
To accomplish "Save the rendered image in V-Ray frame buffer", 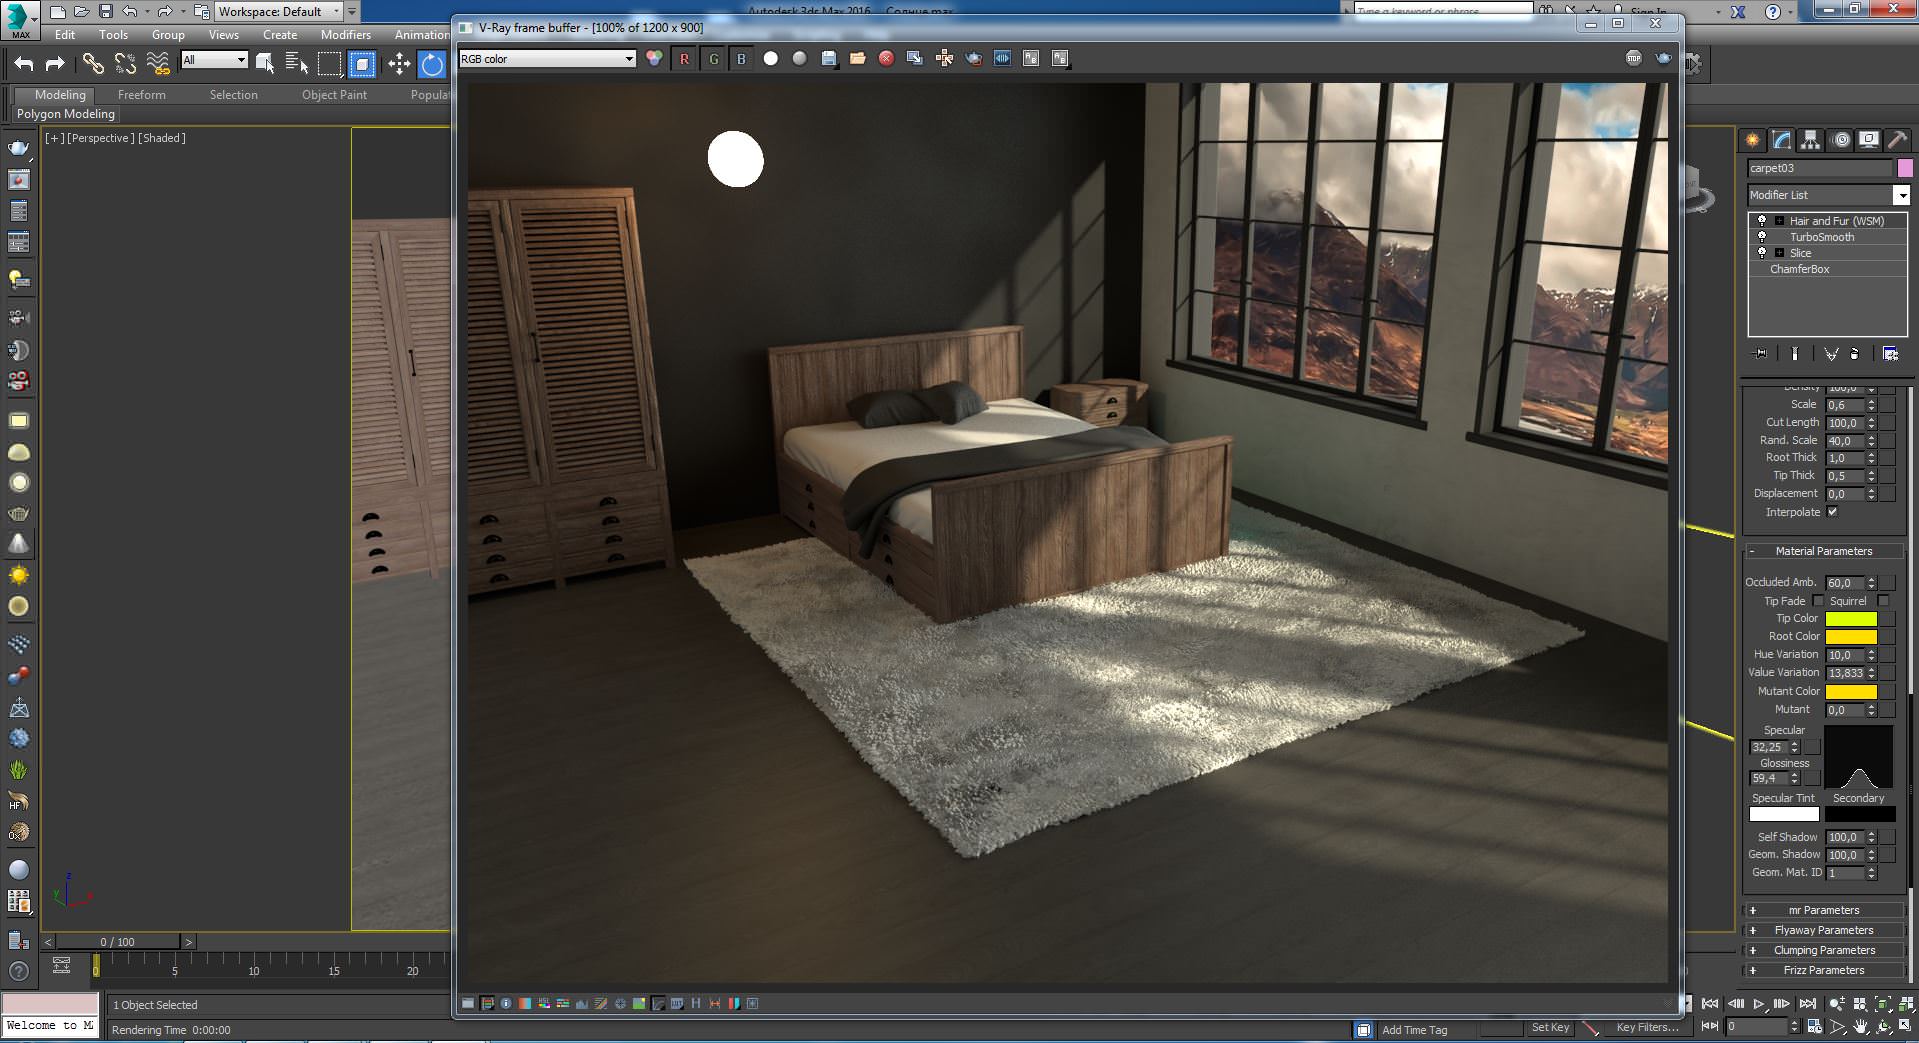I will click(828, 59).
